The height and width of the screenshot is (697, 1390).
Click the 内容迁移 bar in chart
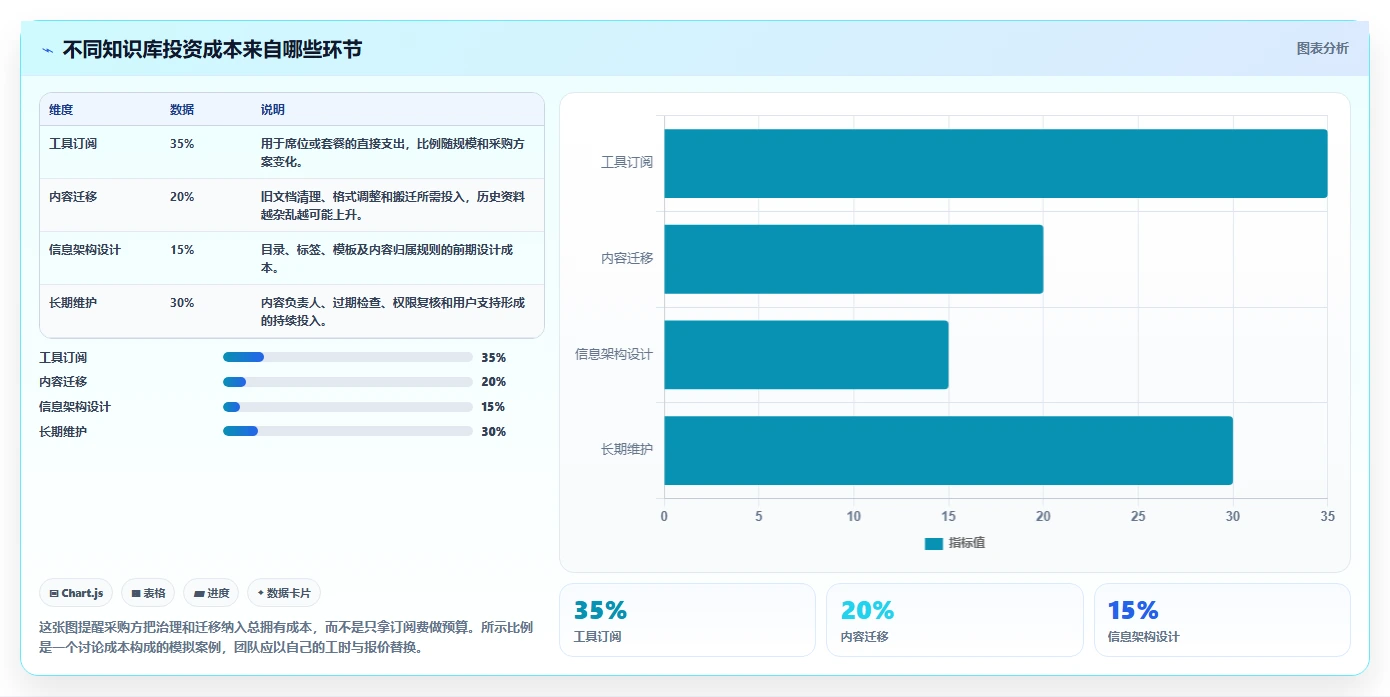tap(853, 259)
